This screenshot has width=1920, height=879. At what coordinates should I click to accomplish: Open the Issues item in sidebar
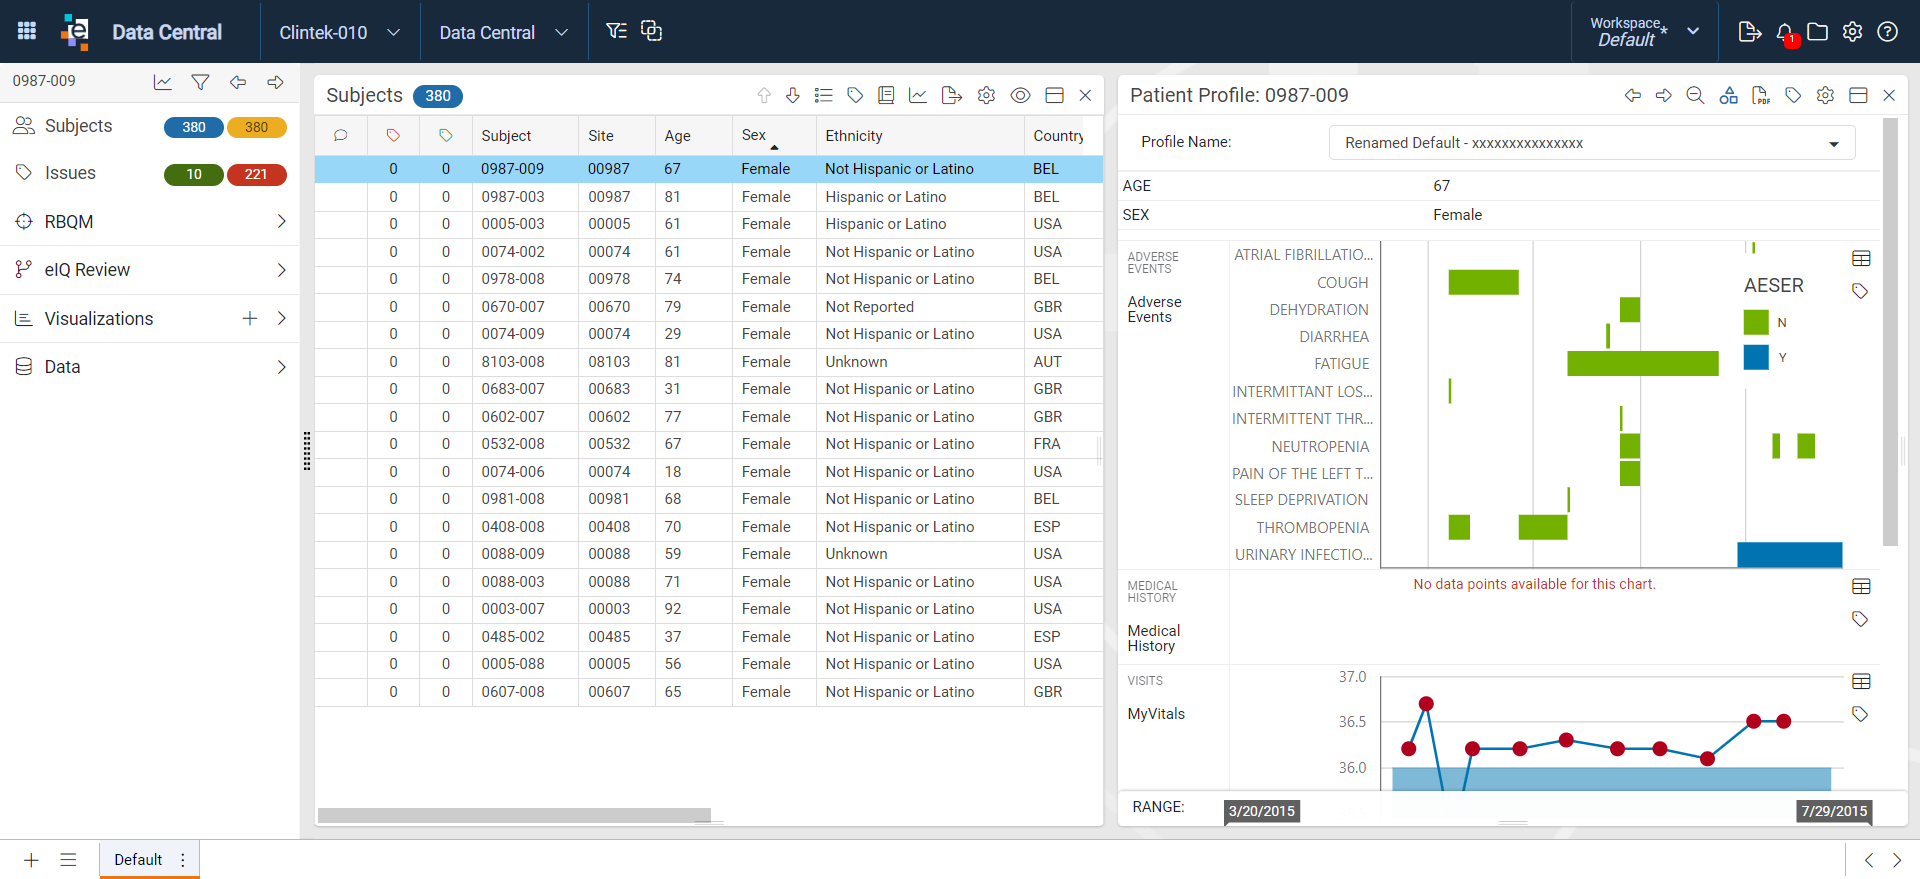point(70,173)
